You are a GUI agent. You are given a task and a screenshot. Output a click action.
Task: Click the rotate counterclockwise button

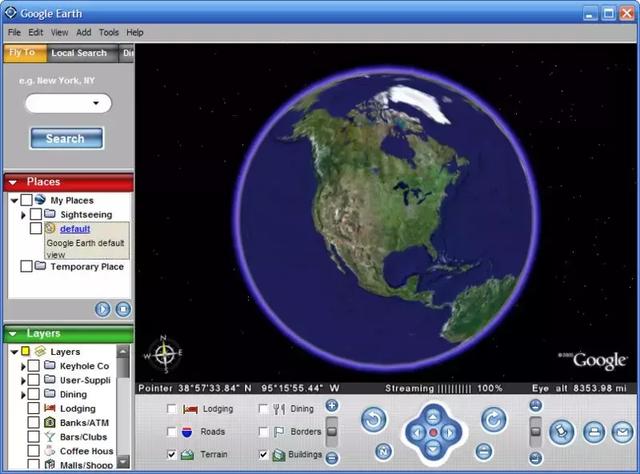point(373,420)
